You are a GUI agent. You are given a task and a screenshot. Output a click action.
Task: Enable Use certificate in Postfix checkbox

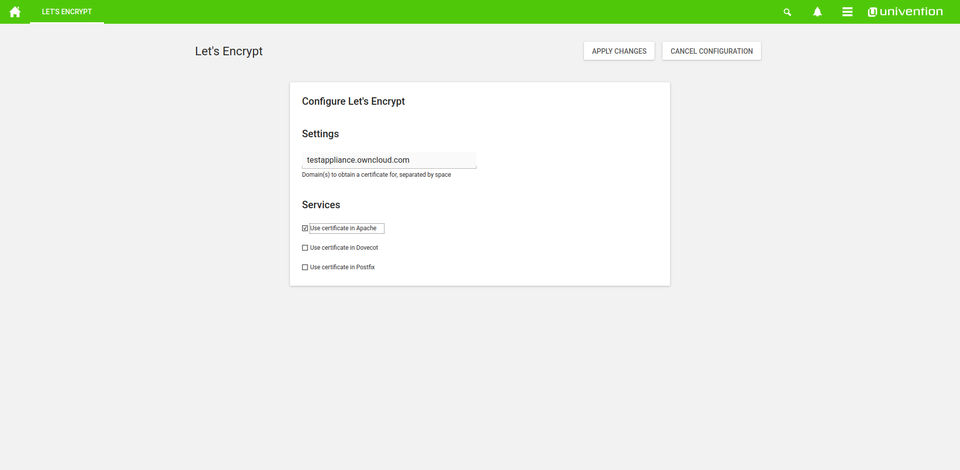(x=305, y=267)
